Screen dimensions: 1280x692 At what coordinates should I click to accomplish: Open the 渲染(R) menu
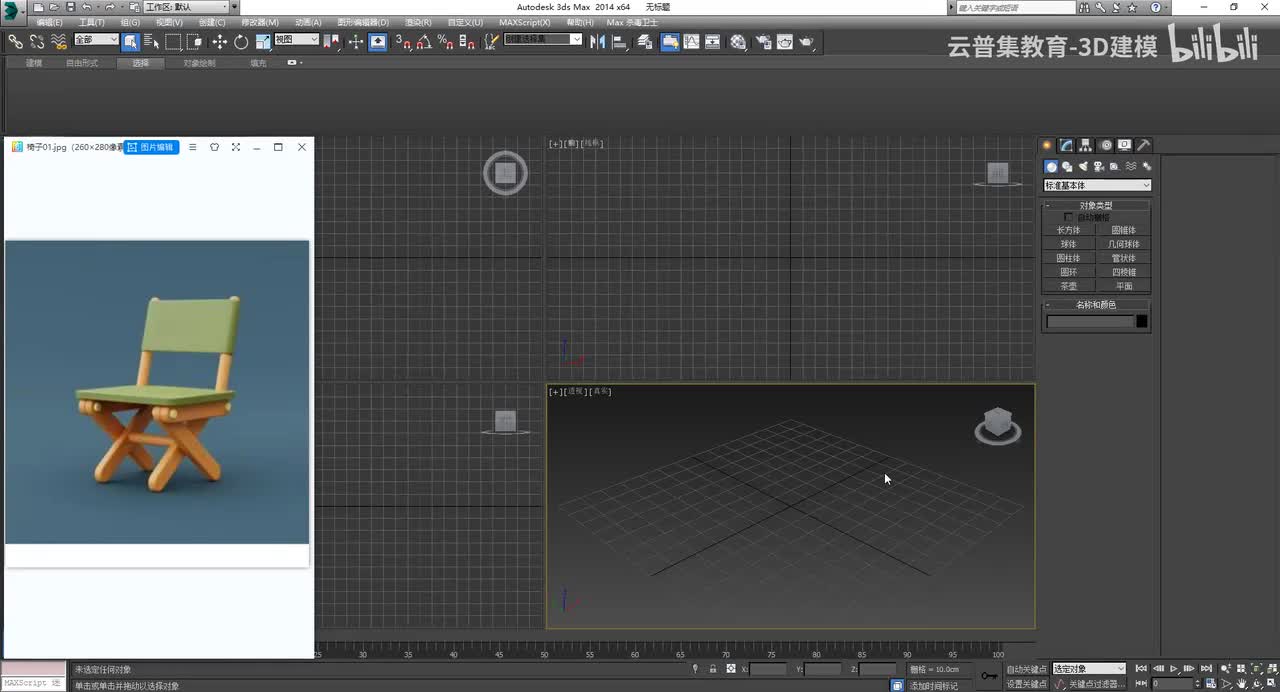click(418, 22)
